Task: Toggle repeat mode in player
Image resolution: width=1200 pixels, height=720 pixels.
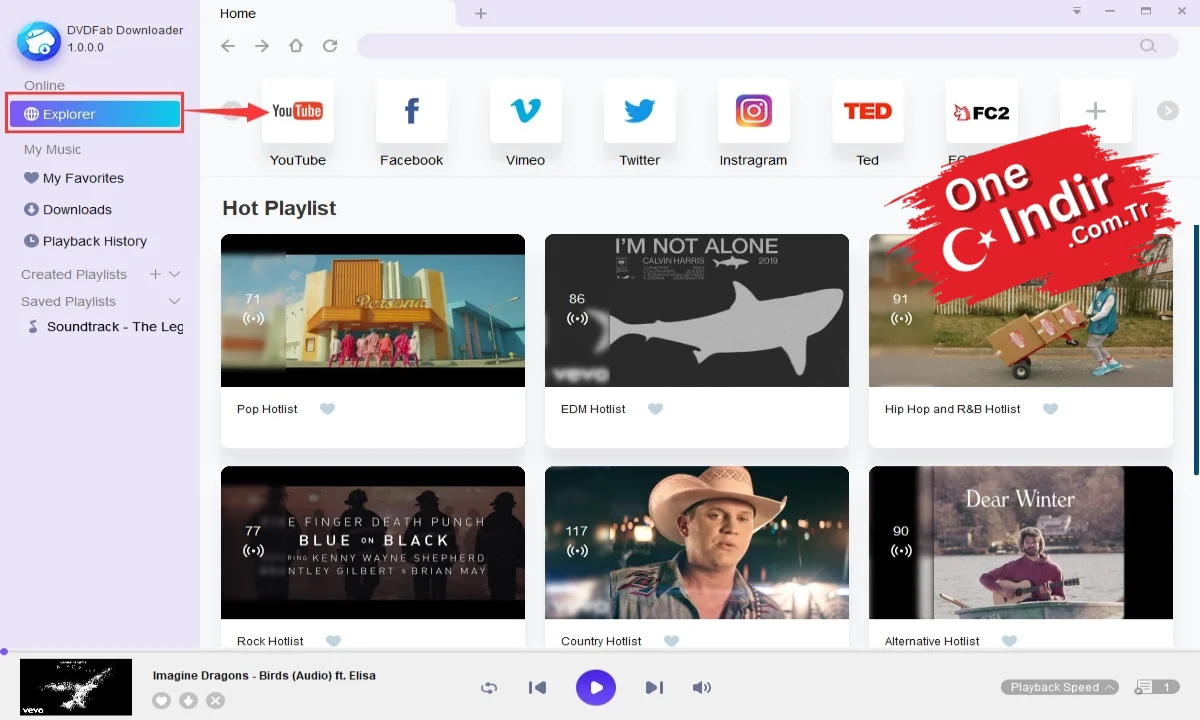Action: (x=489, y=688)
